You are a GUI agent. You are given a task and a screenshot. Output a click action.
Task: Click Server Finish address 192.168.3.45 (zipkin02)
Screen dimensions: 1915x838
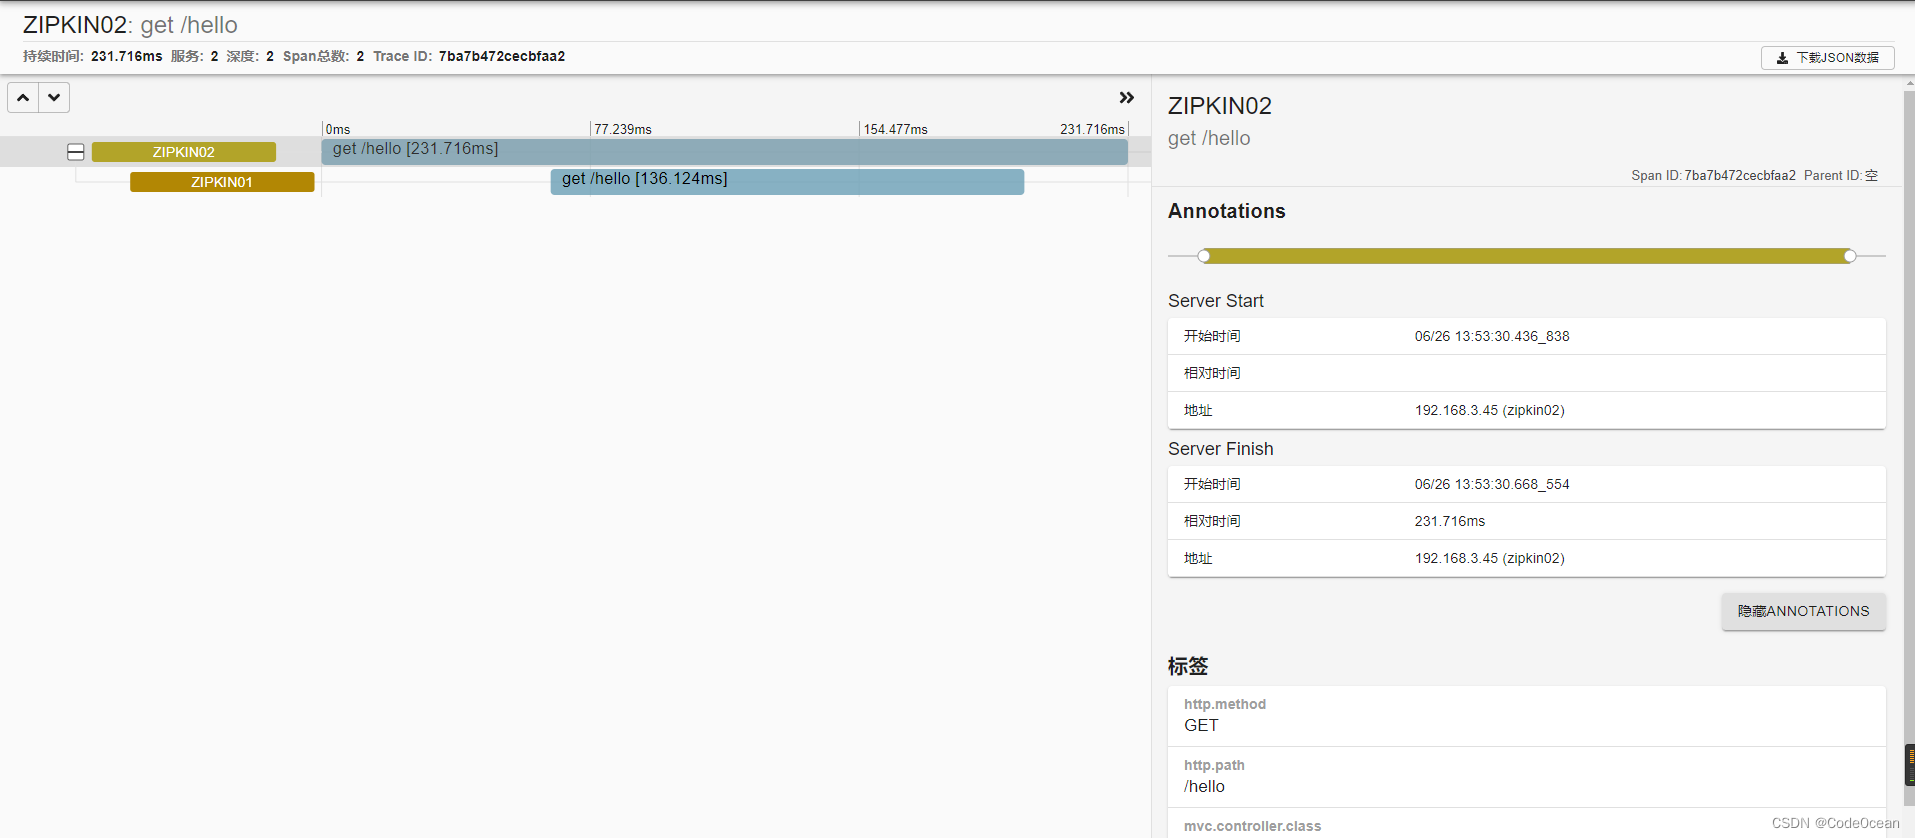coord(1490,558)
